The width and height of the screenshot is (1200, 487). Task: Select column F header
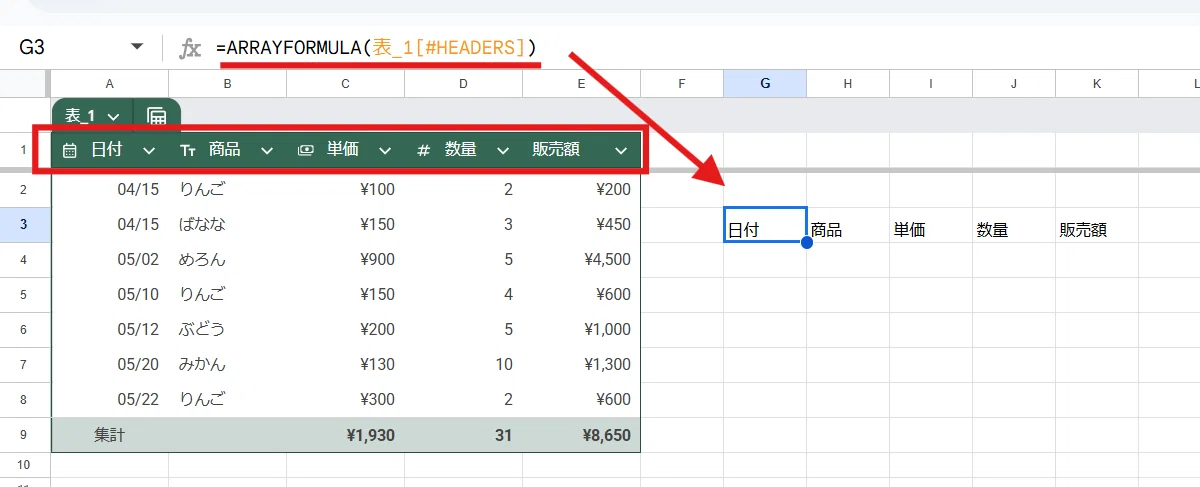point(682,84)
